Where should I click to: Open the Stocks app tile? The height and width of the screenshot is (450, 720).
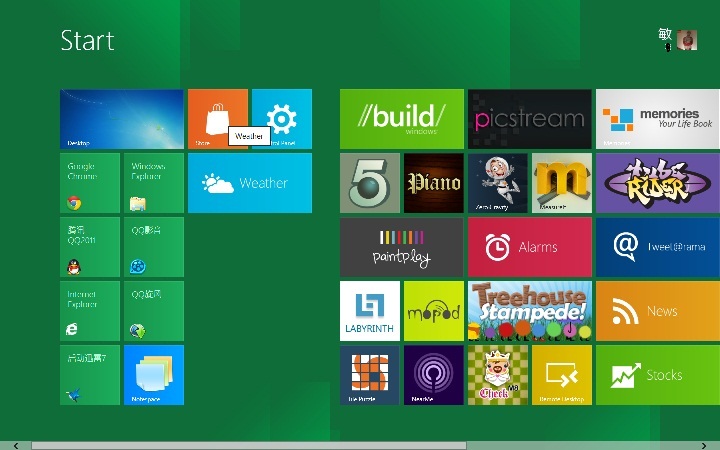click(x=657, y=375)
